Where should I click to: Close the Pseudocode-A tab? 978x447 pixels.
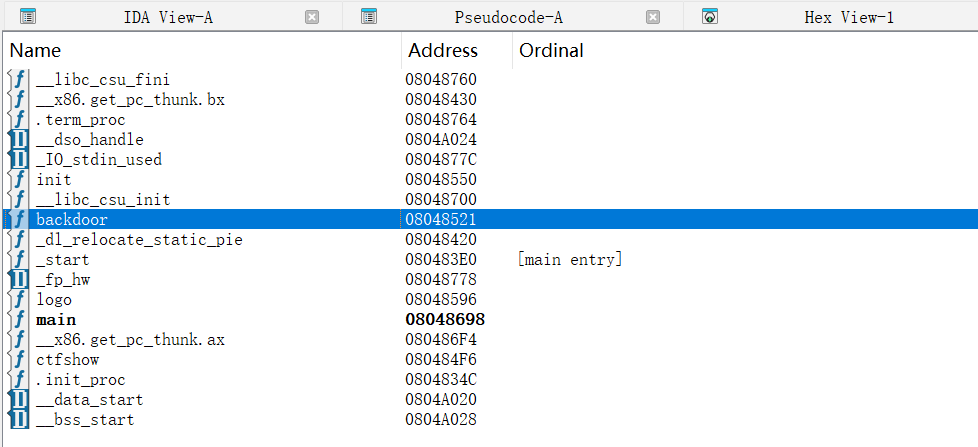click(x=653, y=17)
